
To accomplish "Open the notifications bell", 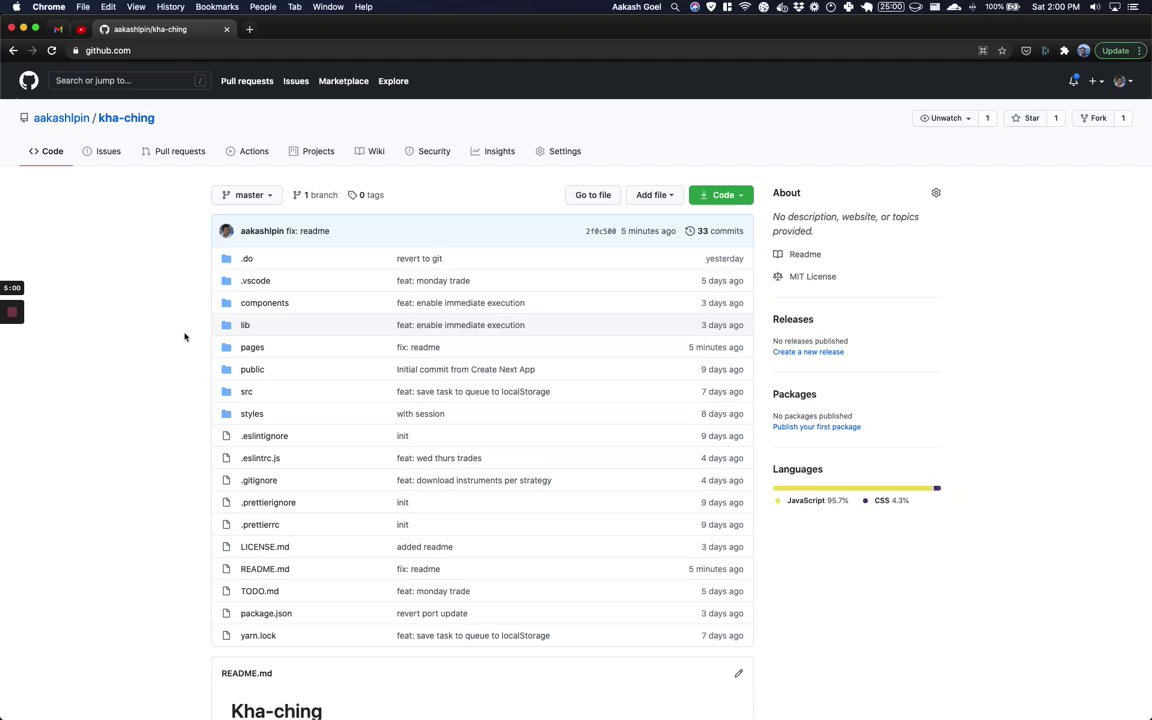I will 1073,81.
